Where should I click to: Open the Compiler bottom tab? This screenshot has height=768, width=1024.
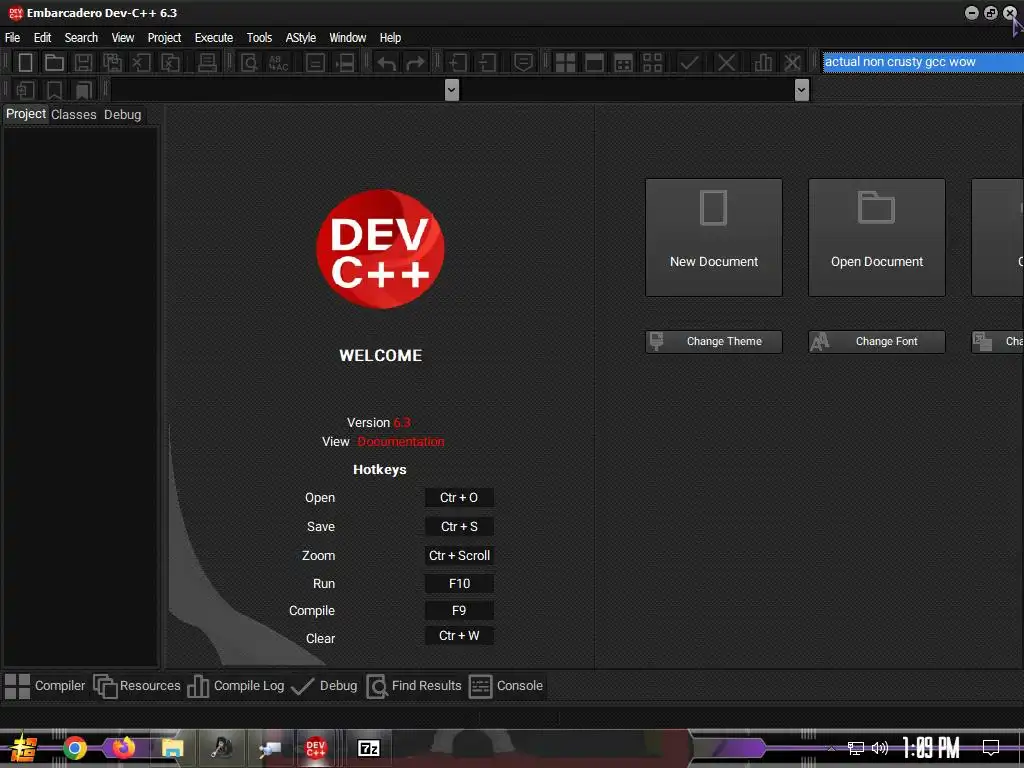pyautogui.click(x=45, y=686)
